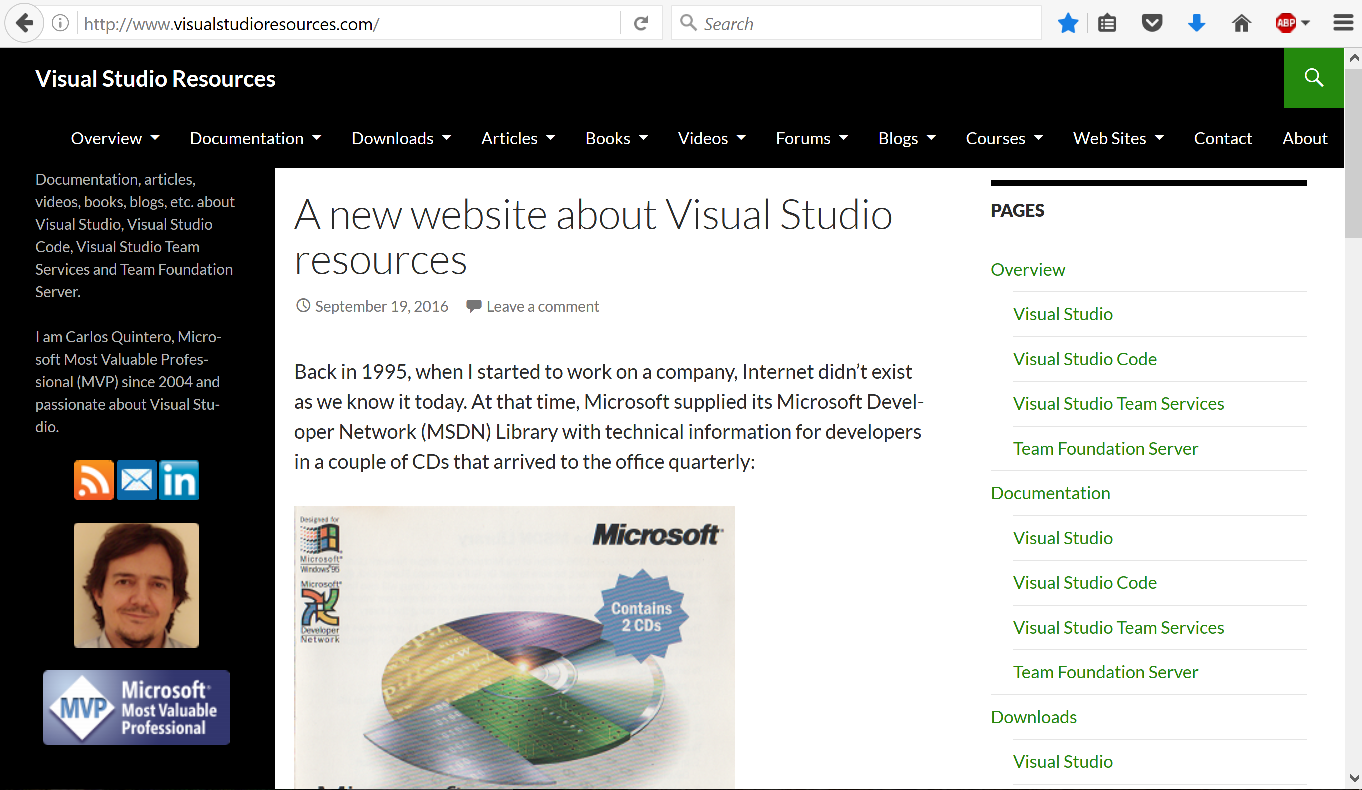This screenshot has height=790, width=1362.
Task: Reload the page with the refresh icon
Action: tap(641, 23)
